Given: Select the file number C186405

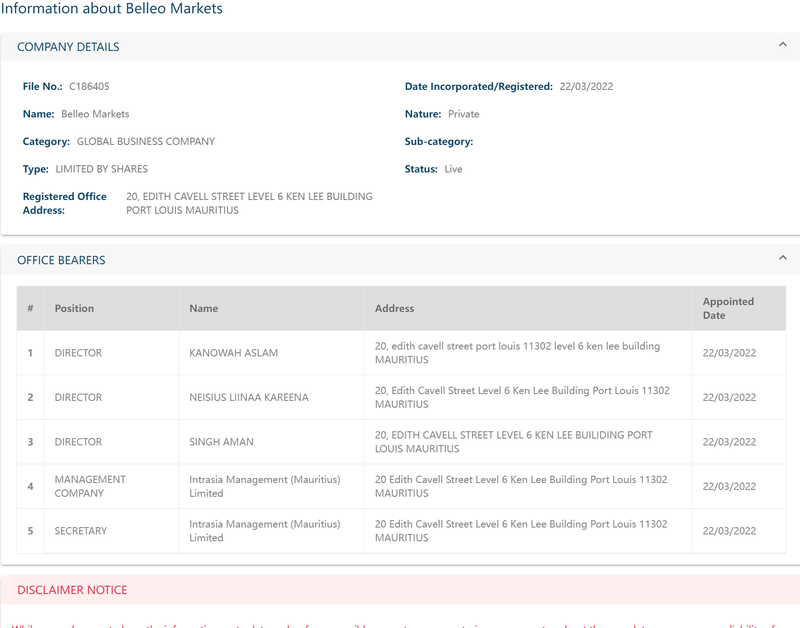Looking at the screenshot, I should pyautogui.click(x=89, y=86).
